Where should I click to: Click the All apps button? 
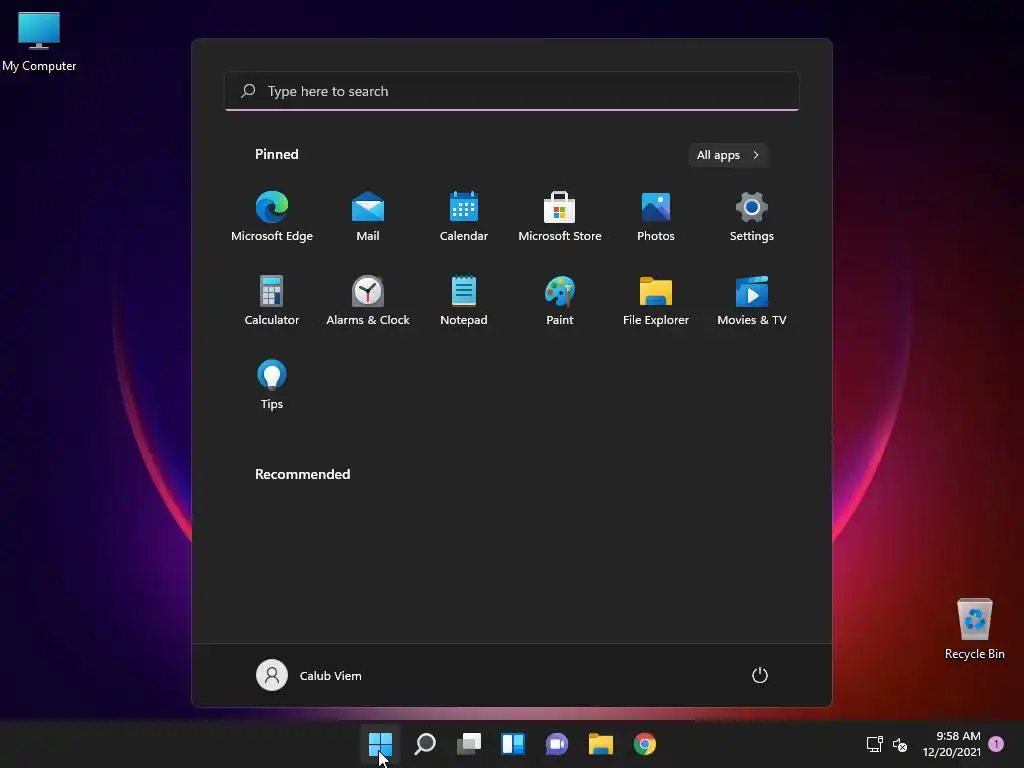(728, 155)
